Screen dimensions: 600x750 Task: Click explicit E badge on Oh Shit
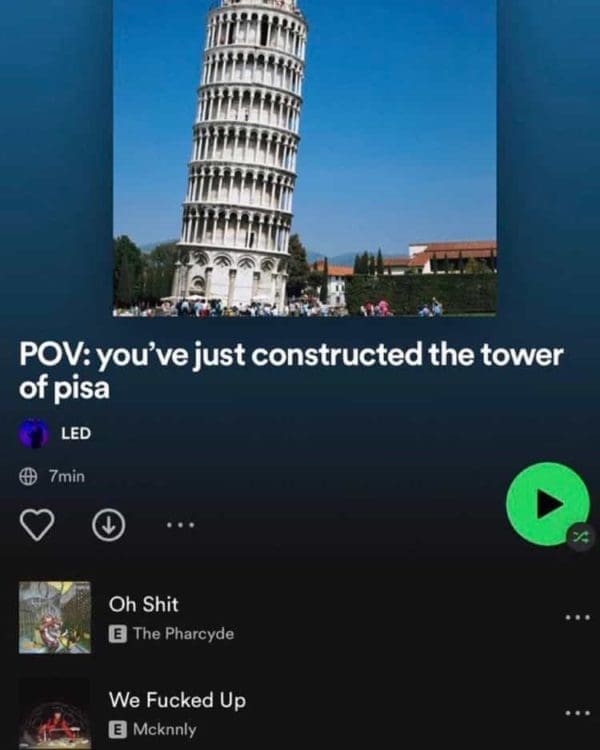(x=118, y=634)
